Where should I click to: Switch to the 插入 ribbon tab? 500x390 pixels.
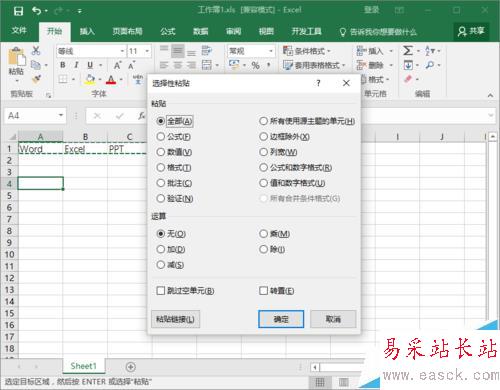pos(87,31)
